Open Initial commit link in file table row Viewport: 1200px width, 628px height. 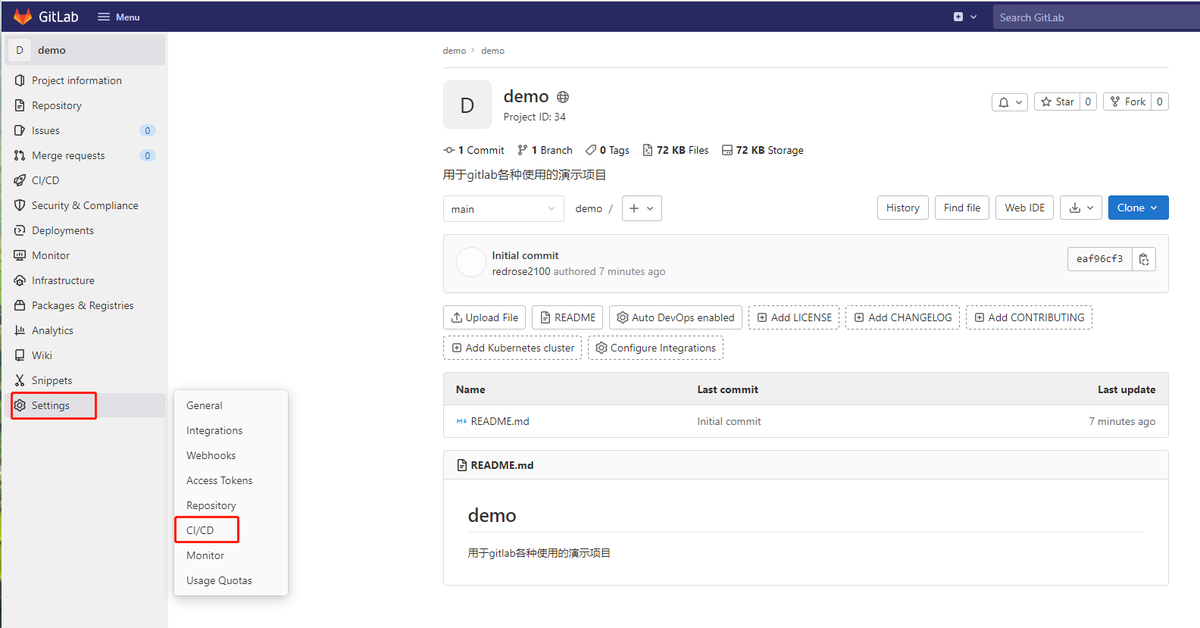click(729, 421)
